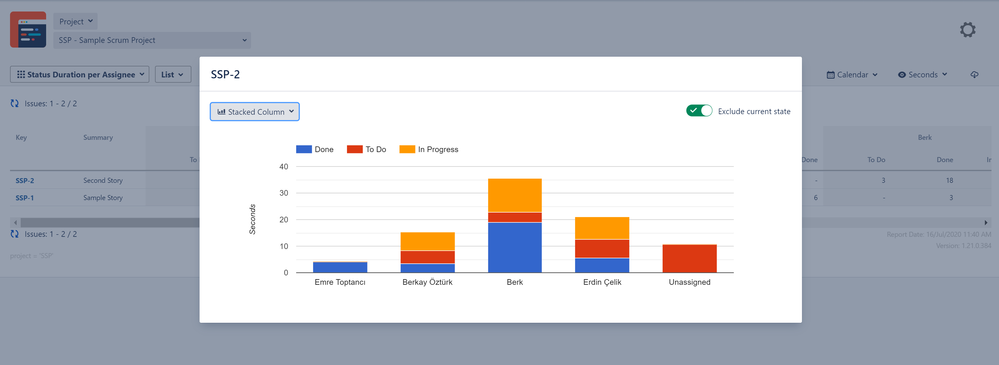Refresh issues using top refresh icon
999x365 pixels.
15,103
